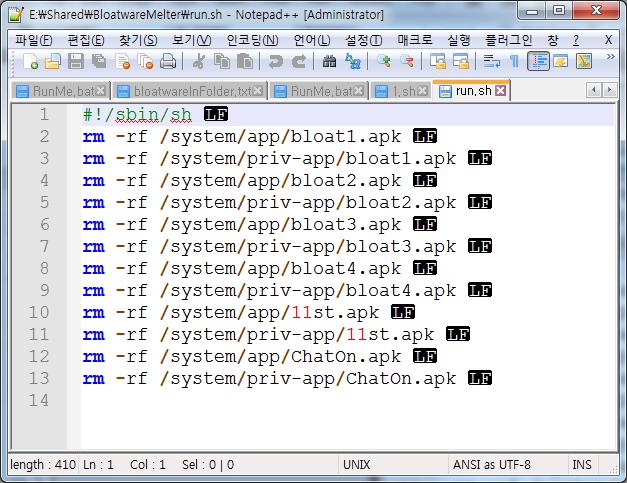Create a new file via toolbar icon
Image resolution: width=627 pixels, height=483 pixels.
(31, 62)
